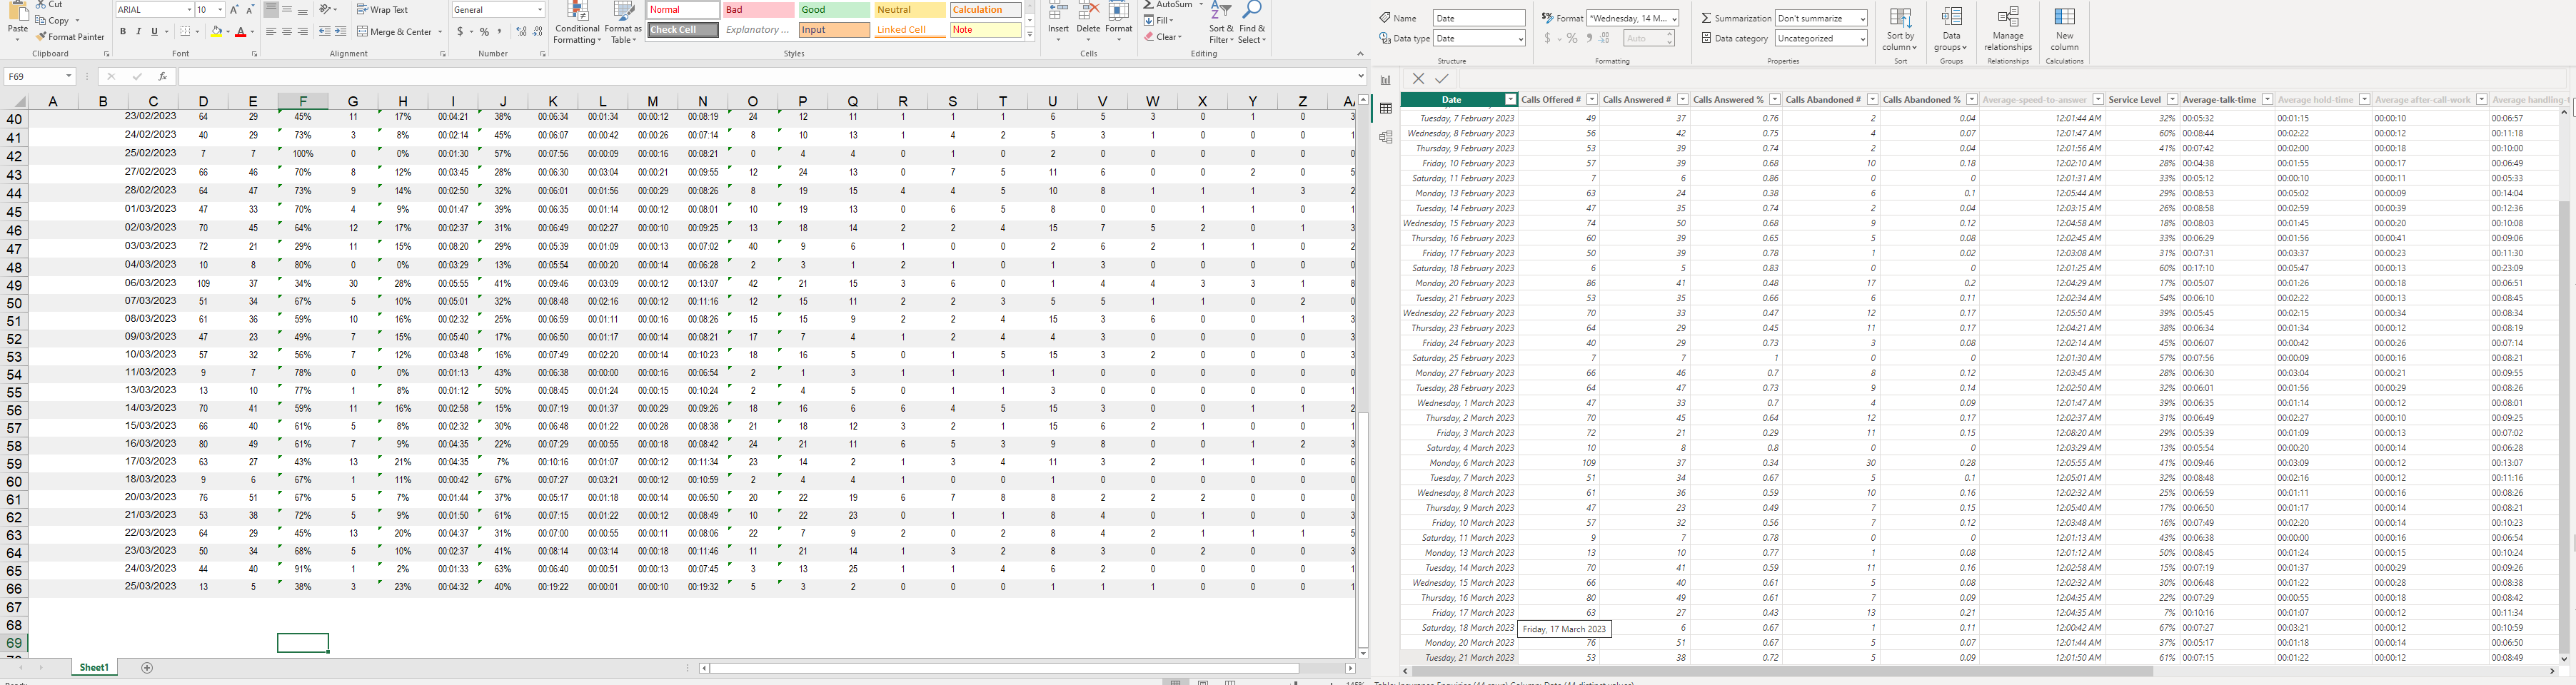Click Manage relationships in Power BI
Image resolution: width=2576 pixels, height=685 pixels.
2008,30
